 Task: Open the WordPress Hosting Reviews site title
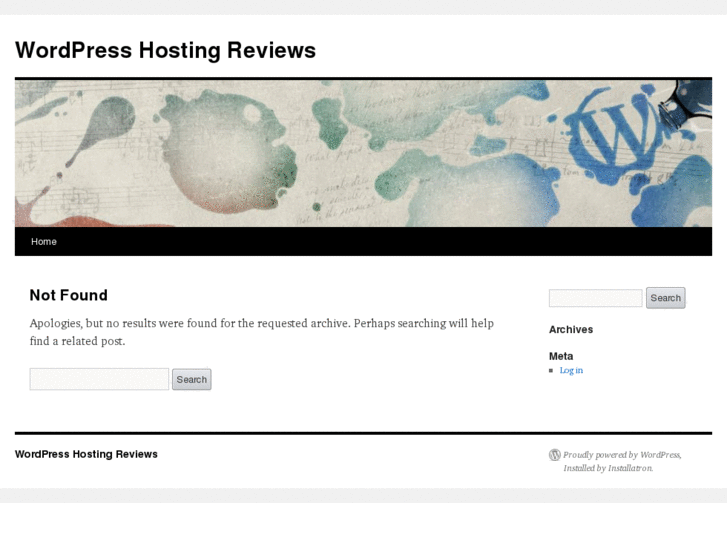tap(166, 50)
